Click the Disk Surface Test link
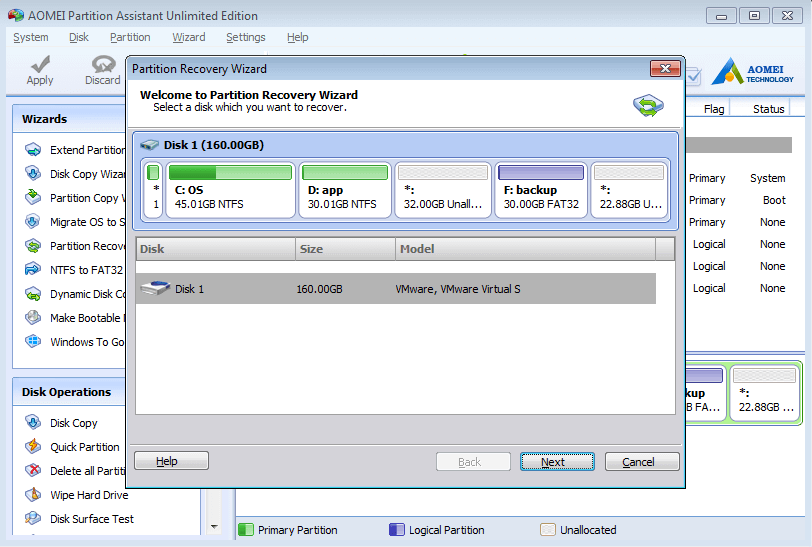This screenshot has width=812, height=547. [92, 519]
